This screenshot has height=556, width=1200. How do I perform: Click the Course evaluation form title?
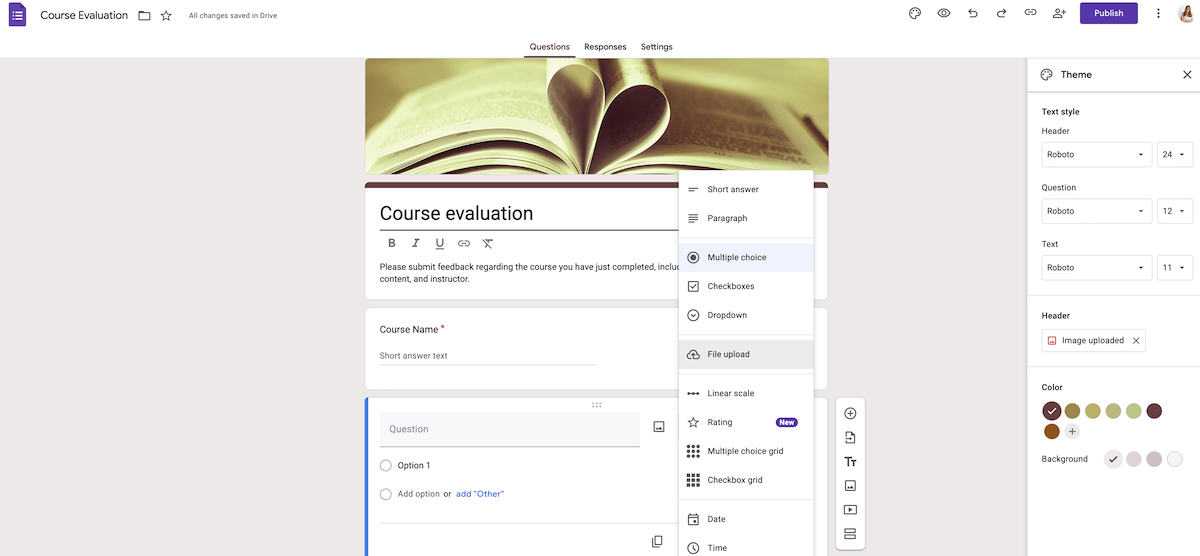point(456,213)
